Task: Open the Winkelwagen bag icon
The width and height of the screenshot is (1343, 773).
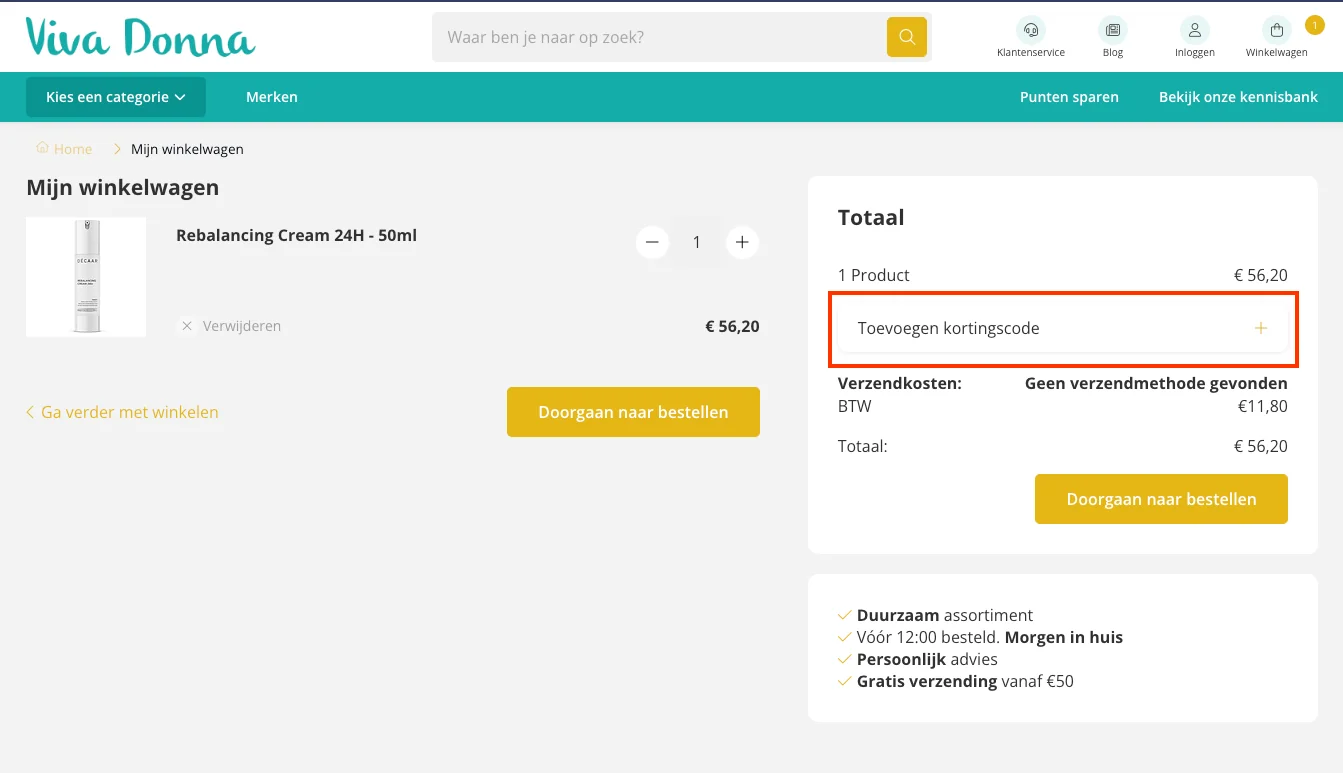Action: pyautogui.click(x=1276, y=30)
